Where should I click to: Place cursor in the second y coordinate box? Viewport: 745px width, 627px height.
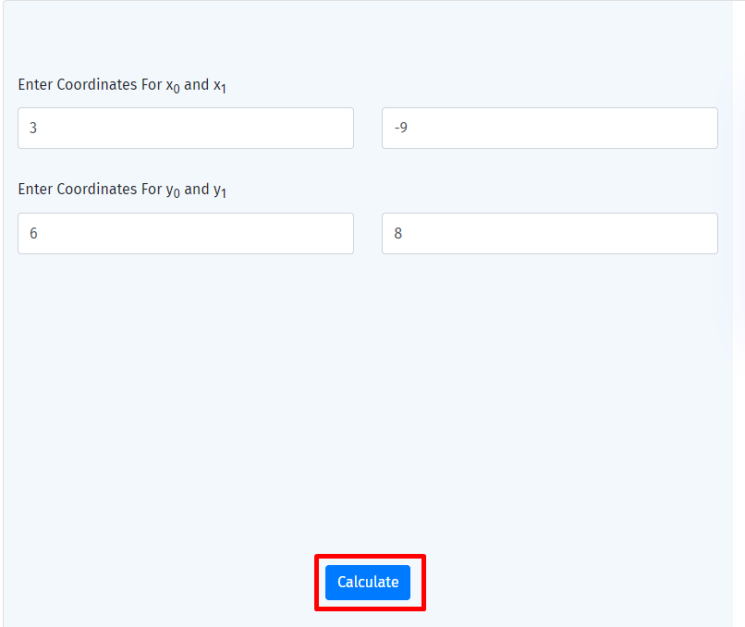point(549,233)
